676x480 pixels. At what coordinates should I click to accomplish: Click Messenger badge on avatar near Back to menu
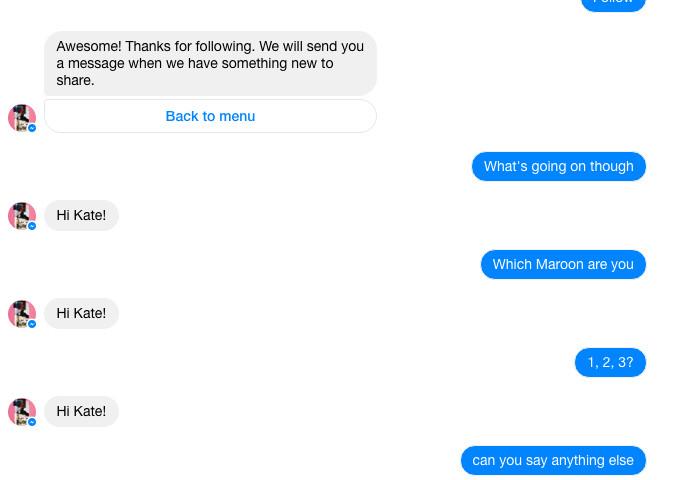(x=32, y=128)
